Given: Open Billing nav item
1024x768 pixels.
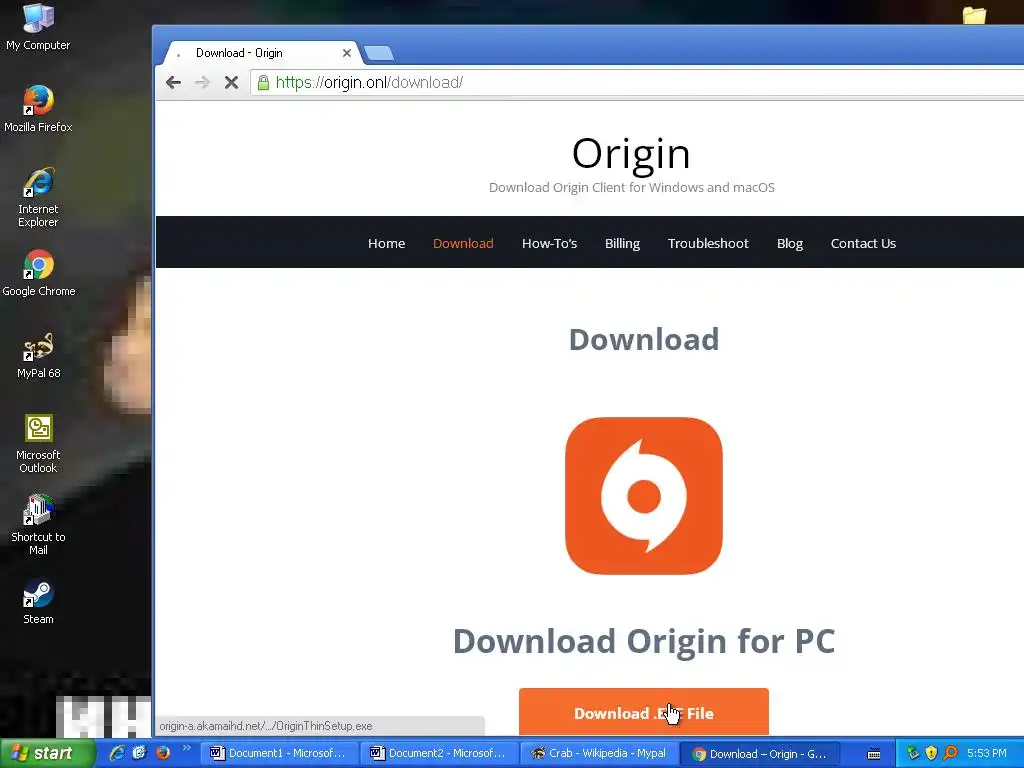Looking at the screenshot, I should 622,244.
